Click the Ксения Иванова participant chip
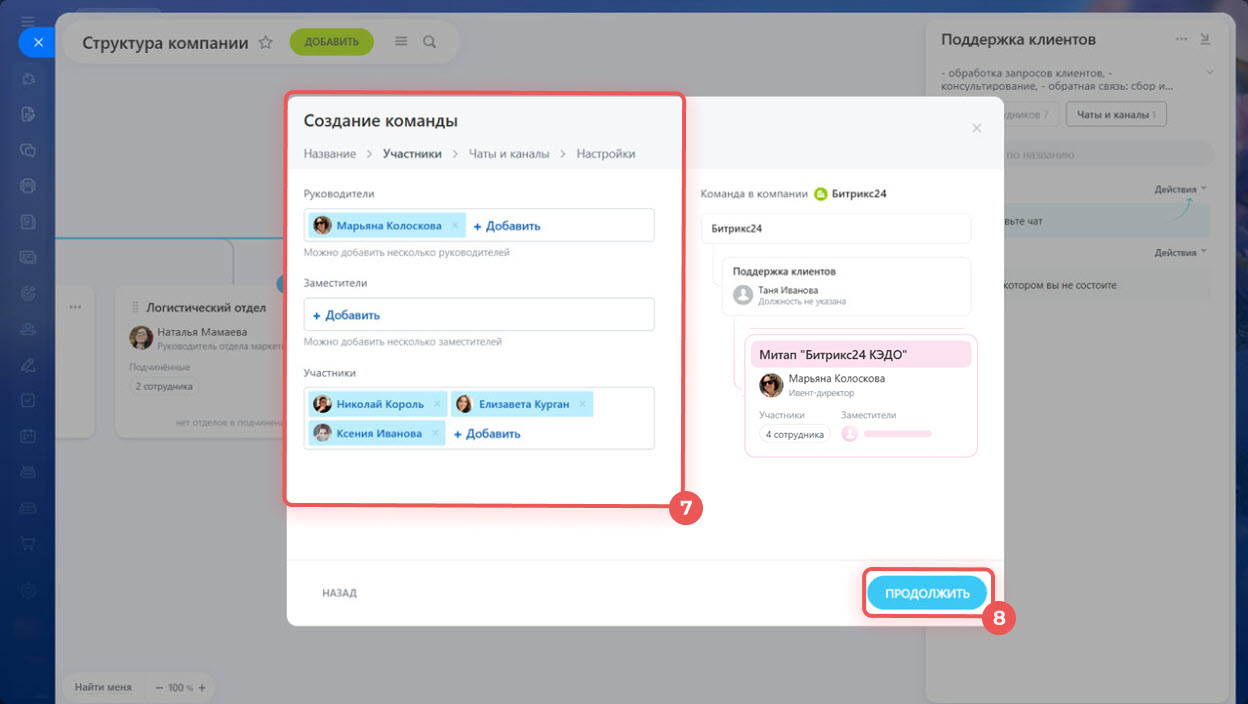Viewport: 1248px width, 704px height. (377, 434)
